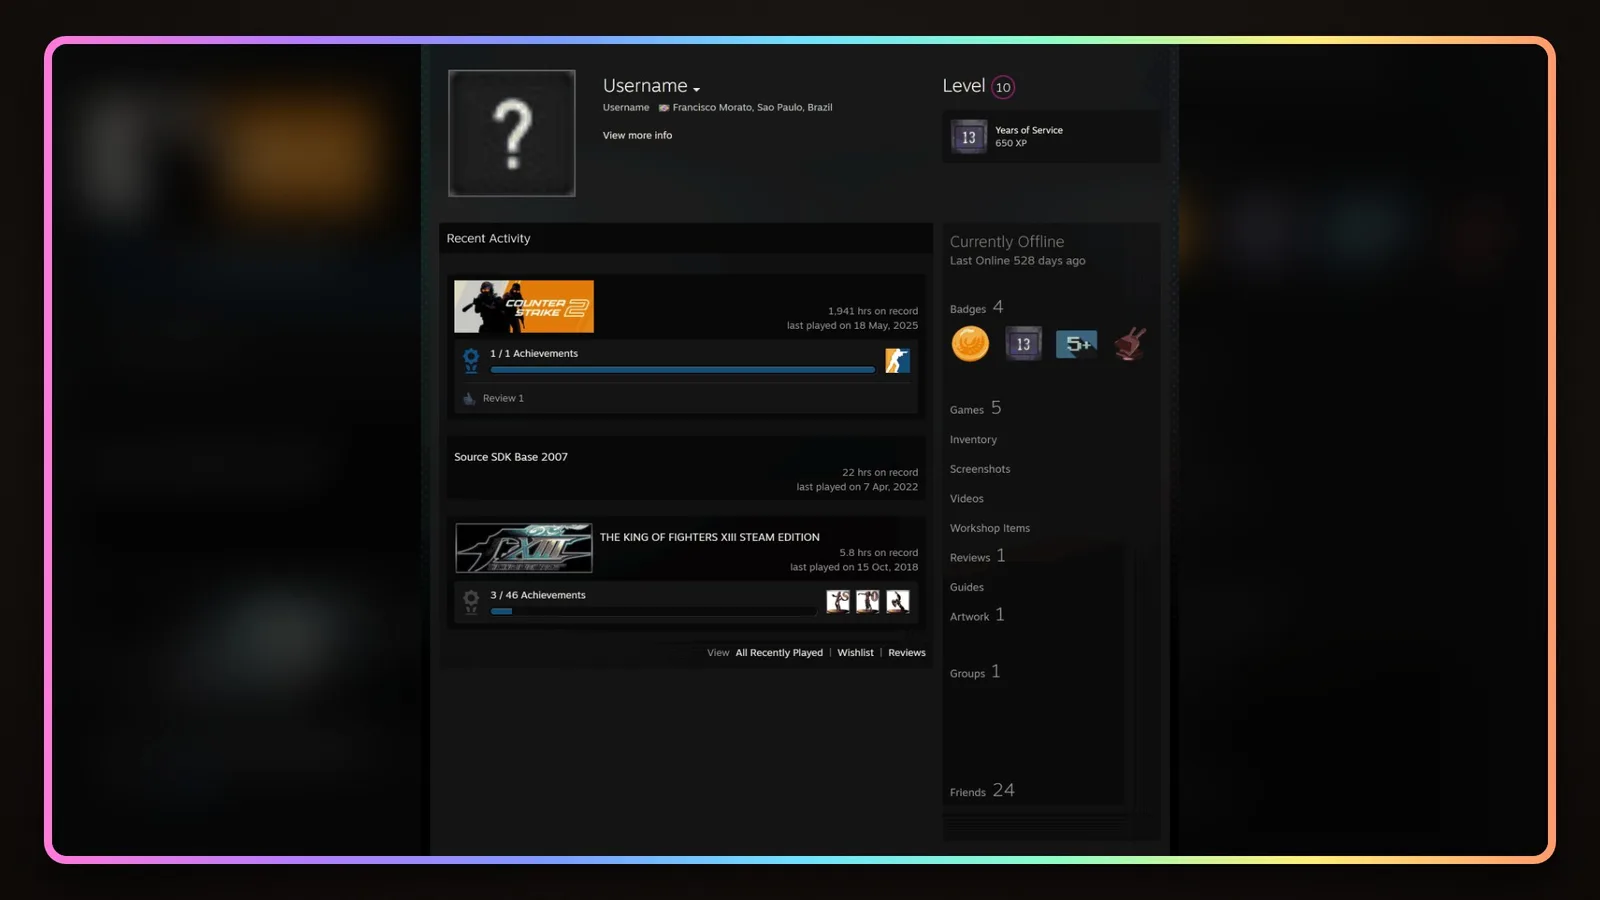Open The King of Fighters XIII game banner
The image size is (1600, 900).
(524, 548)
